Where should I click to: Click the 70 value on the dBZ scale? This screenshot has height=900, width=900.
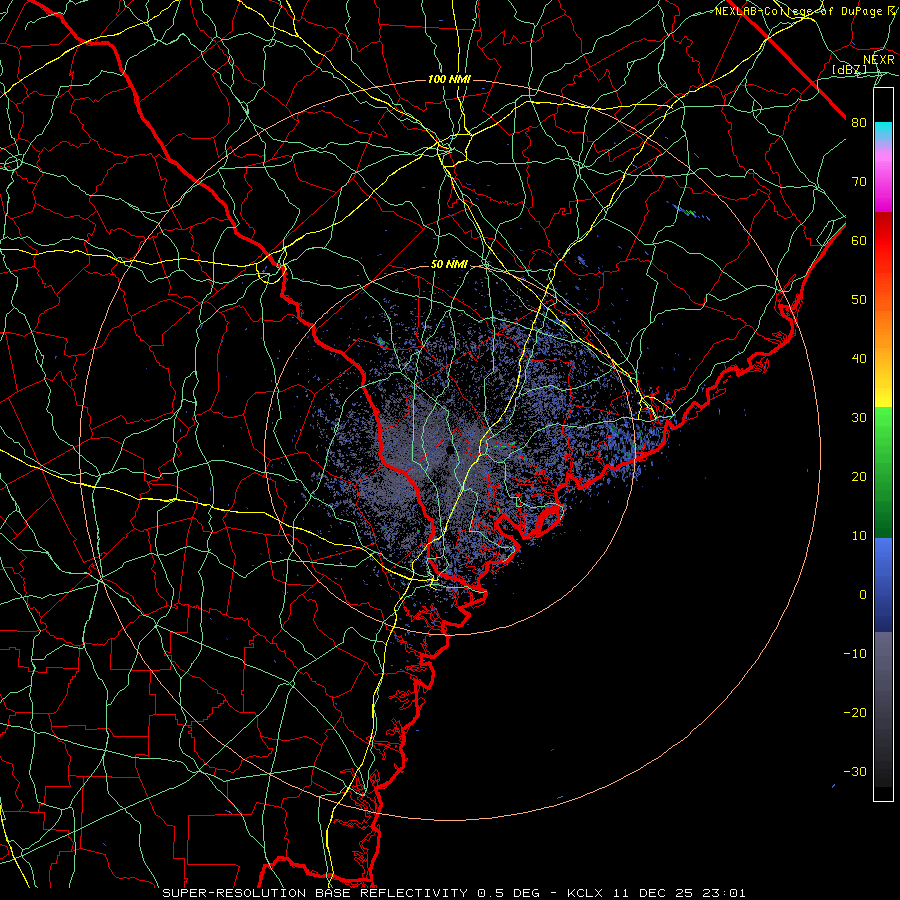coord(859,181)
